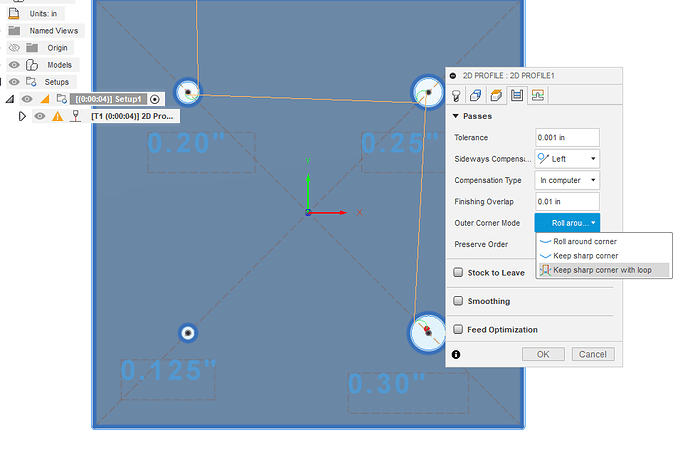Collapse the Passes section

click(x=456, y=116)
